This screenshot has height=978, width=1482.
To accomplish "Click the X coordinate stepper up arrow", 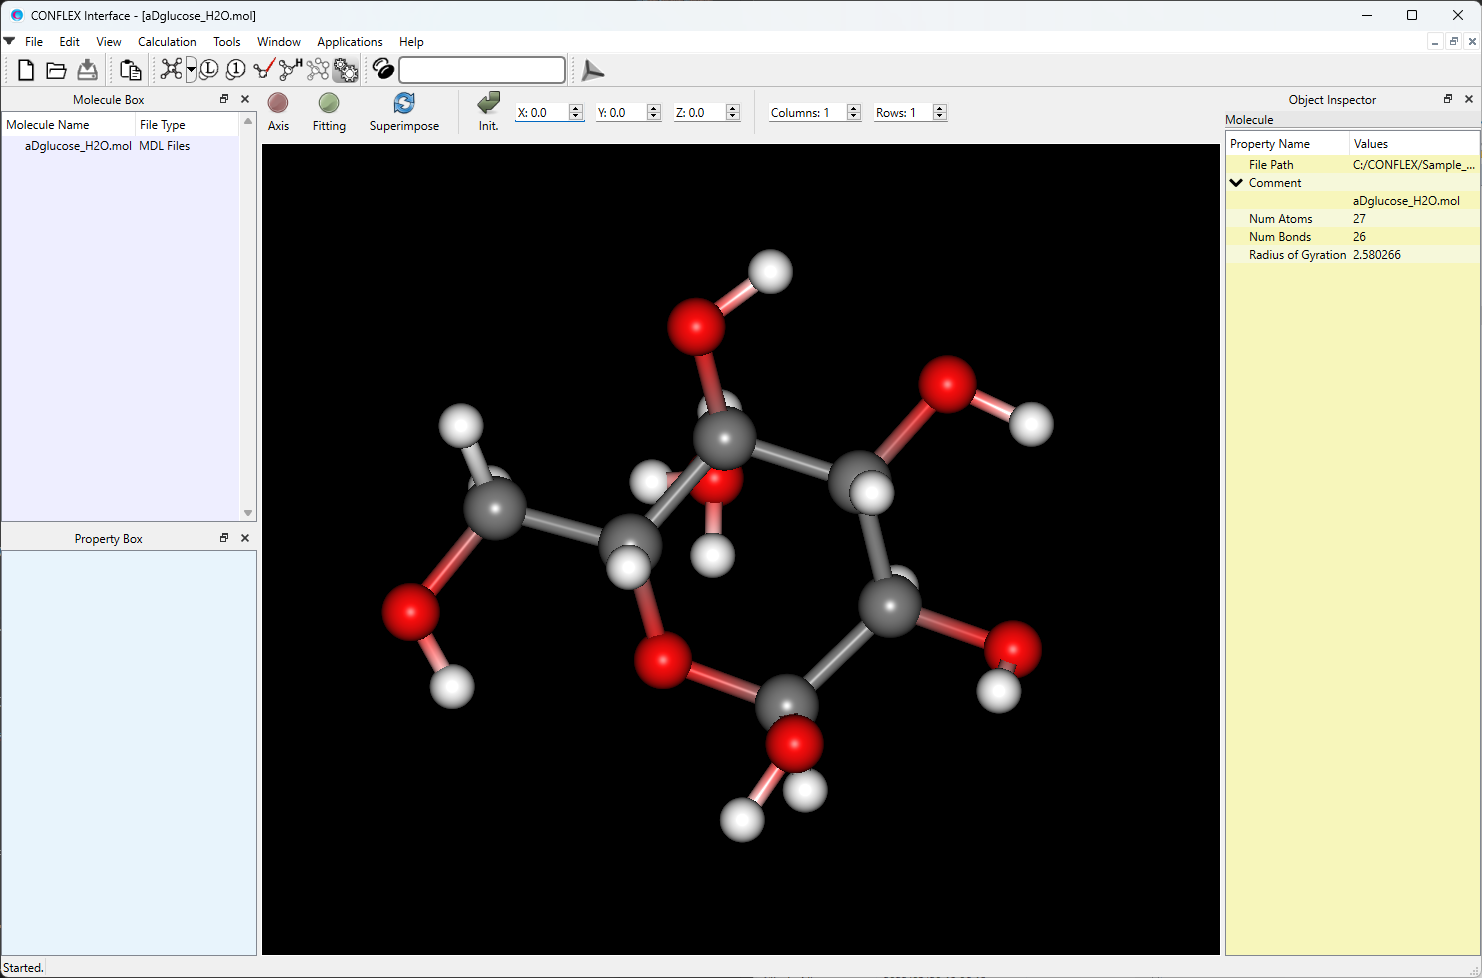I will tap(577, 107).
